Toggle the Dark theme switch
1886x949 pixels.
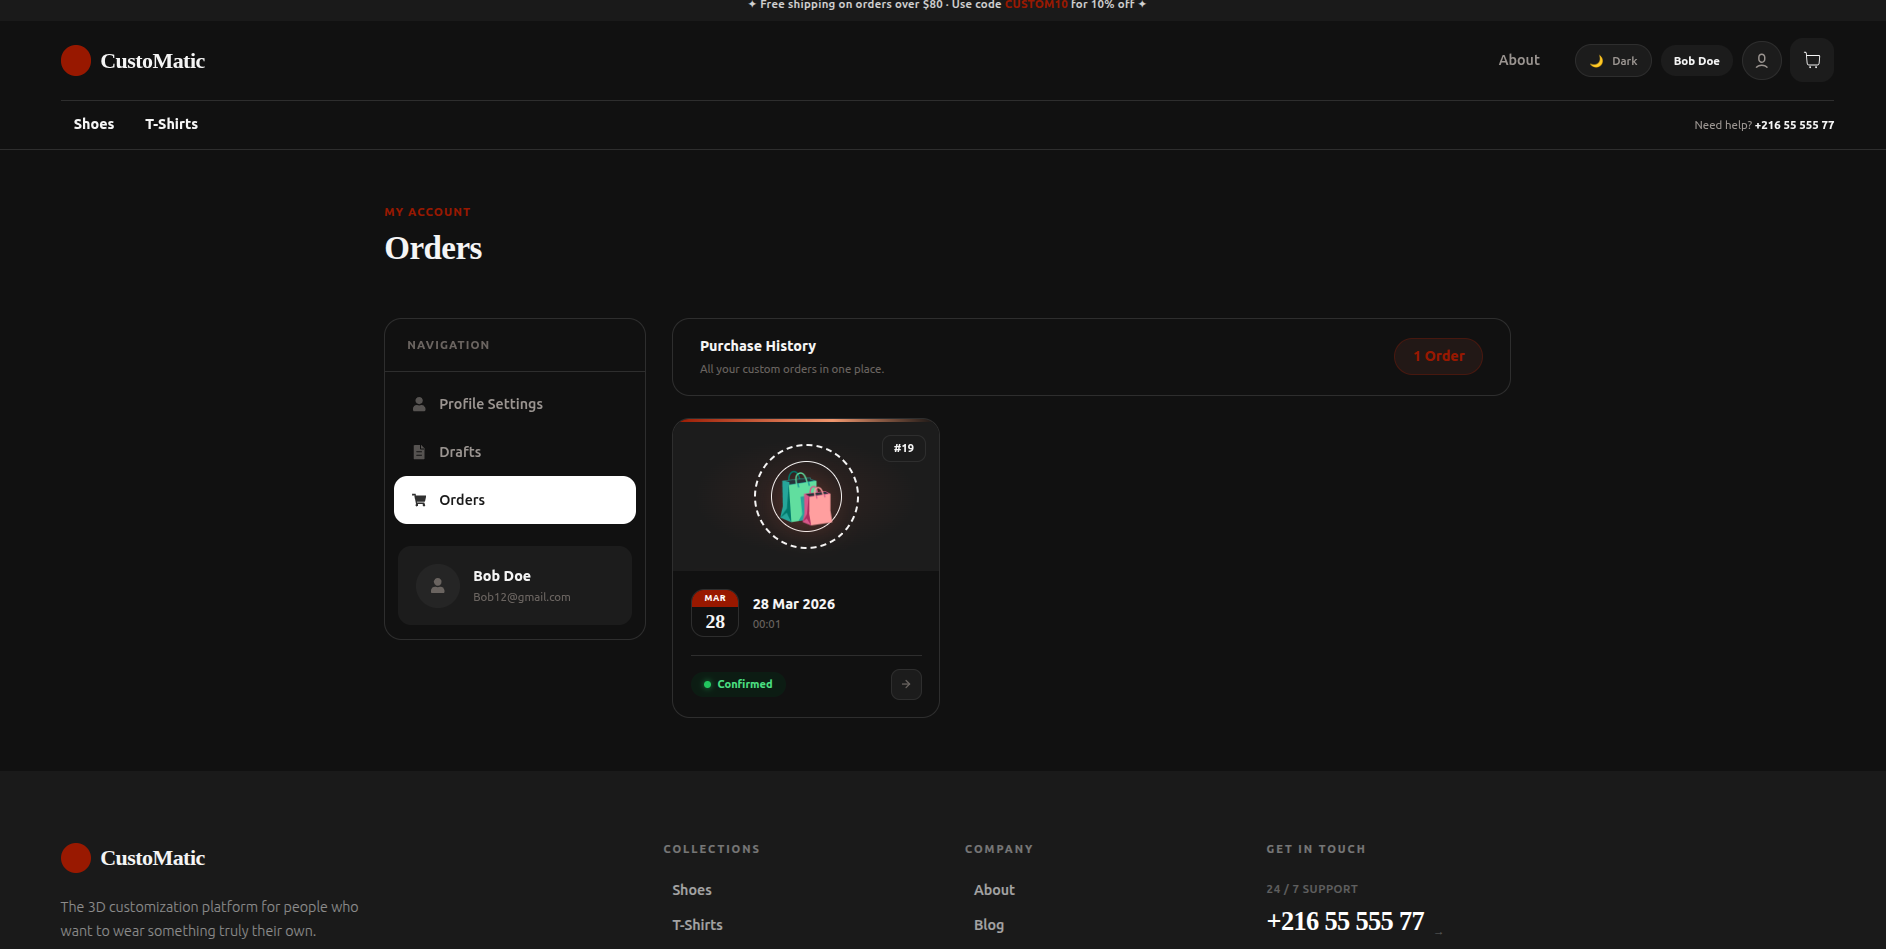point(1613,61)
